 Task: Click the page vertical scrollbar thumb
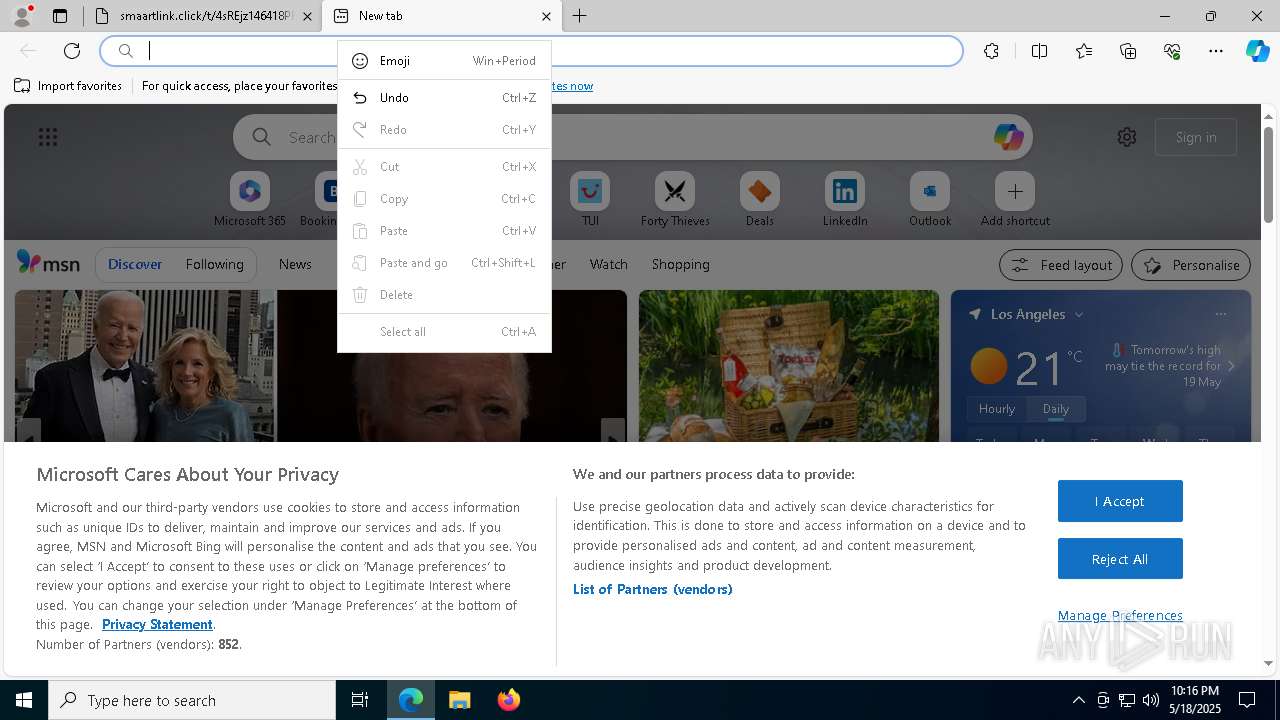1268,175
